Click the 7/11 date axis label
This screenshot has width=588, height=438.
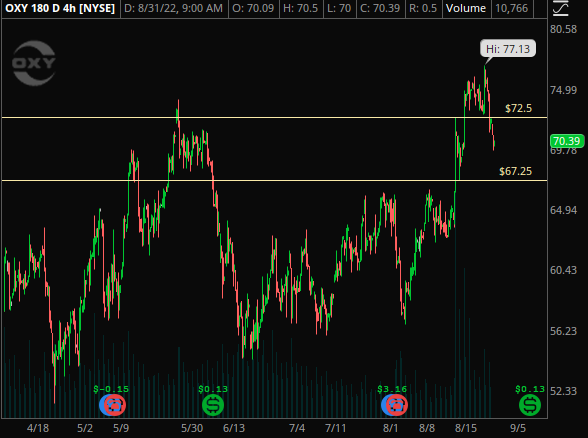click(x=336, y=428)
